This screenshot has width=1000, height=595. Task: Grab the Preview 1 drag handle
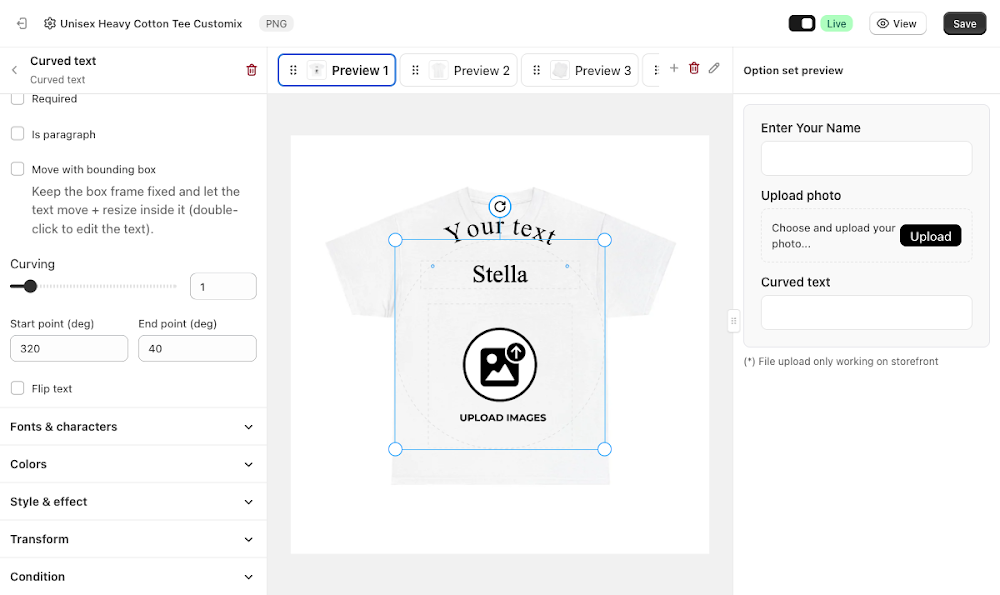pos(293,70)
